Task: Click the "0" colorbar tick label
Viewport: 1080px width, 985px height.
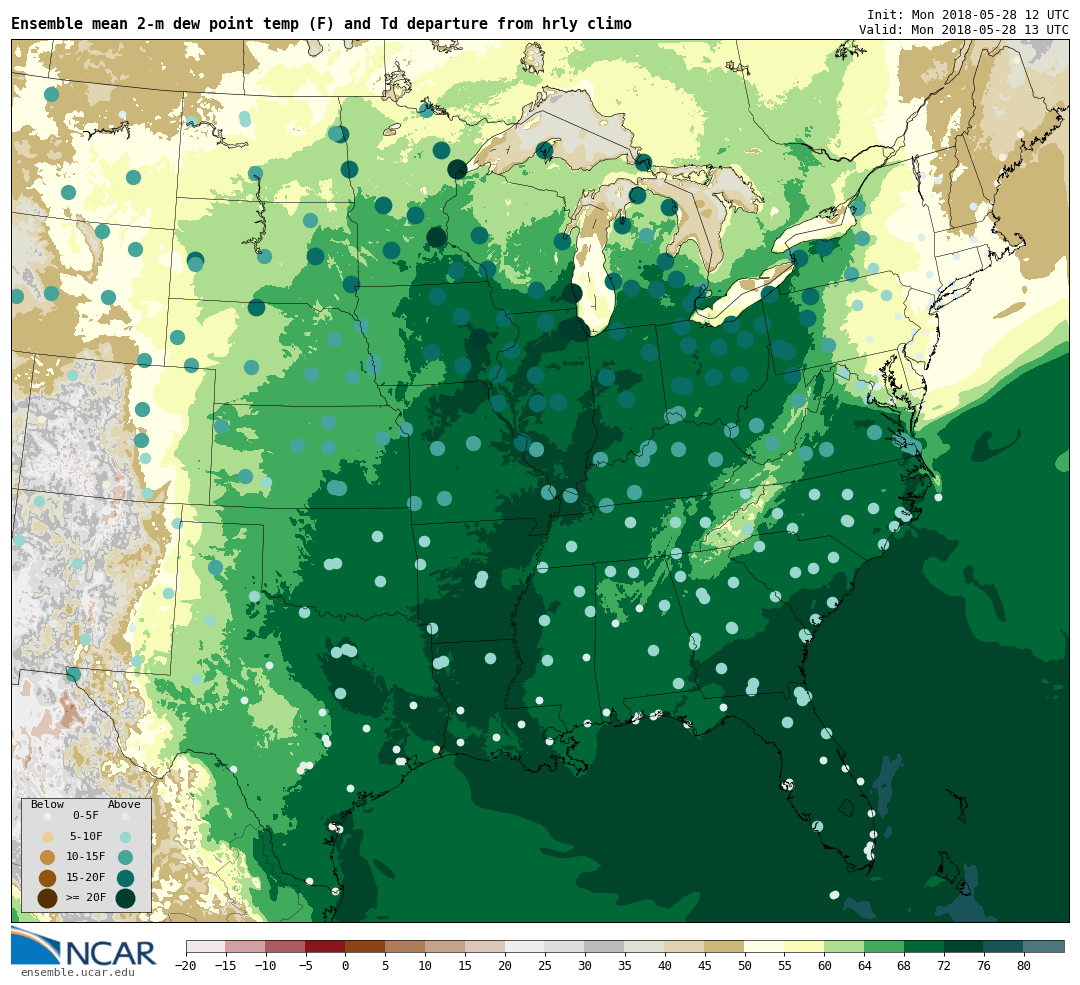Action: pyautogui.click(x=346, y=966)
